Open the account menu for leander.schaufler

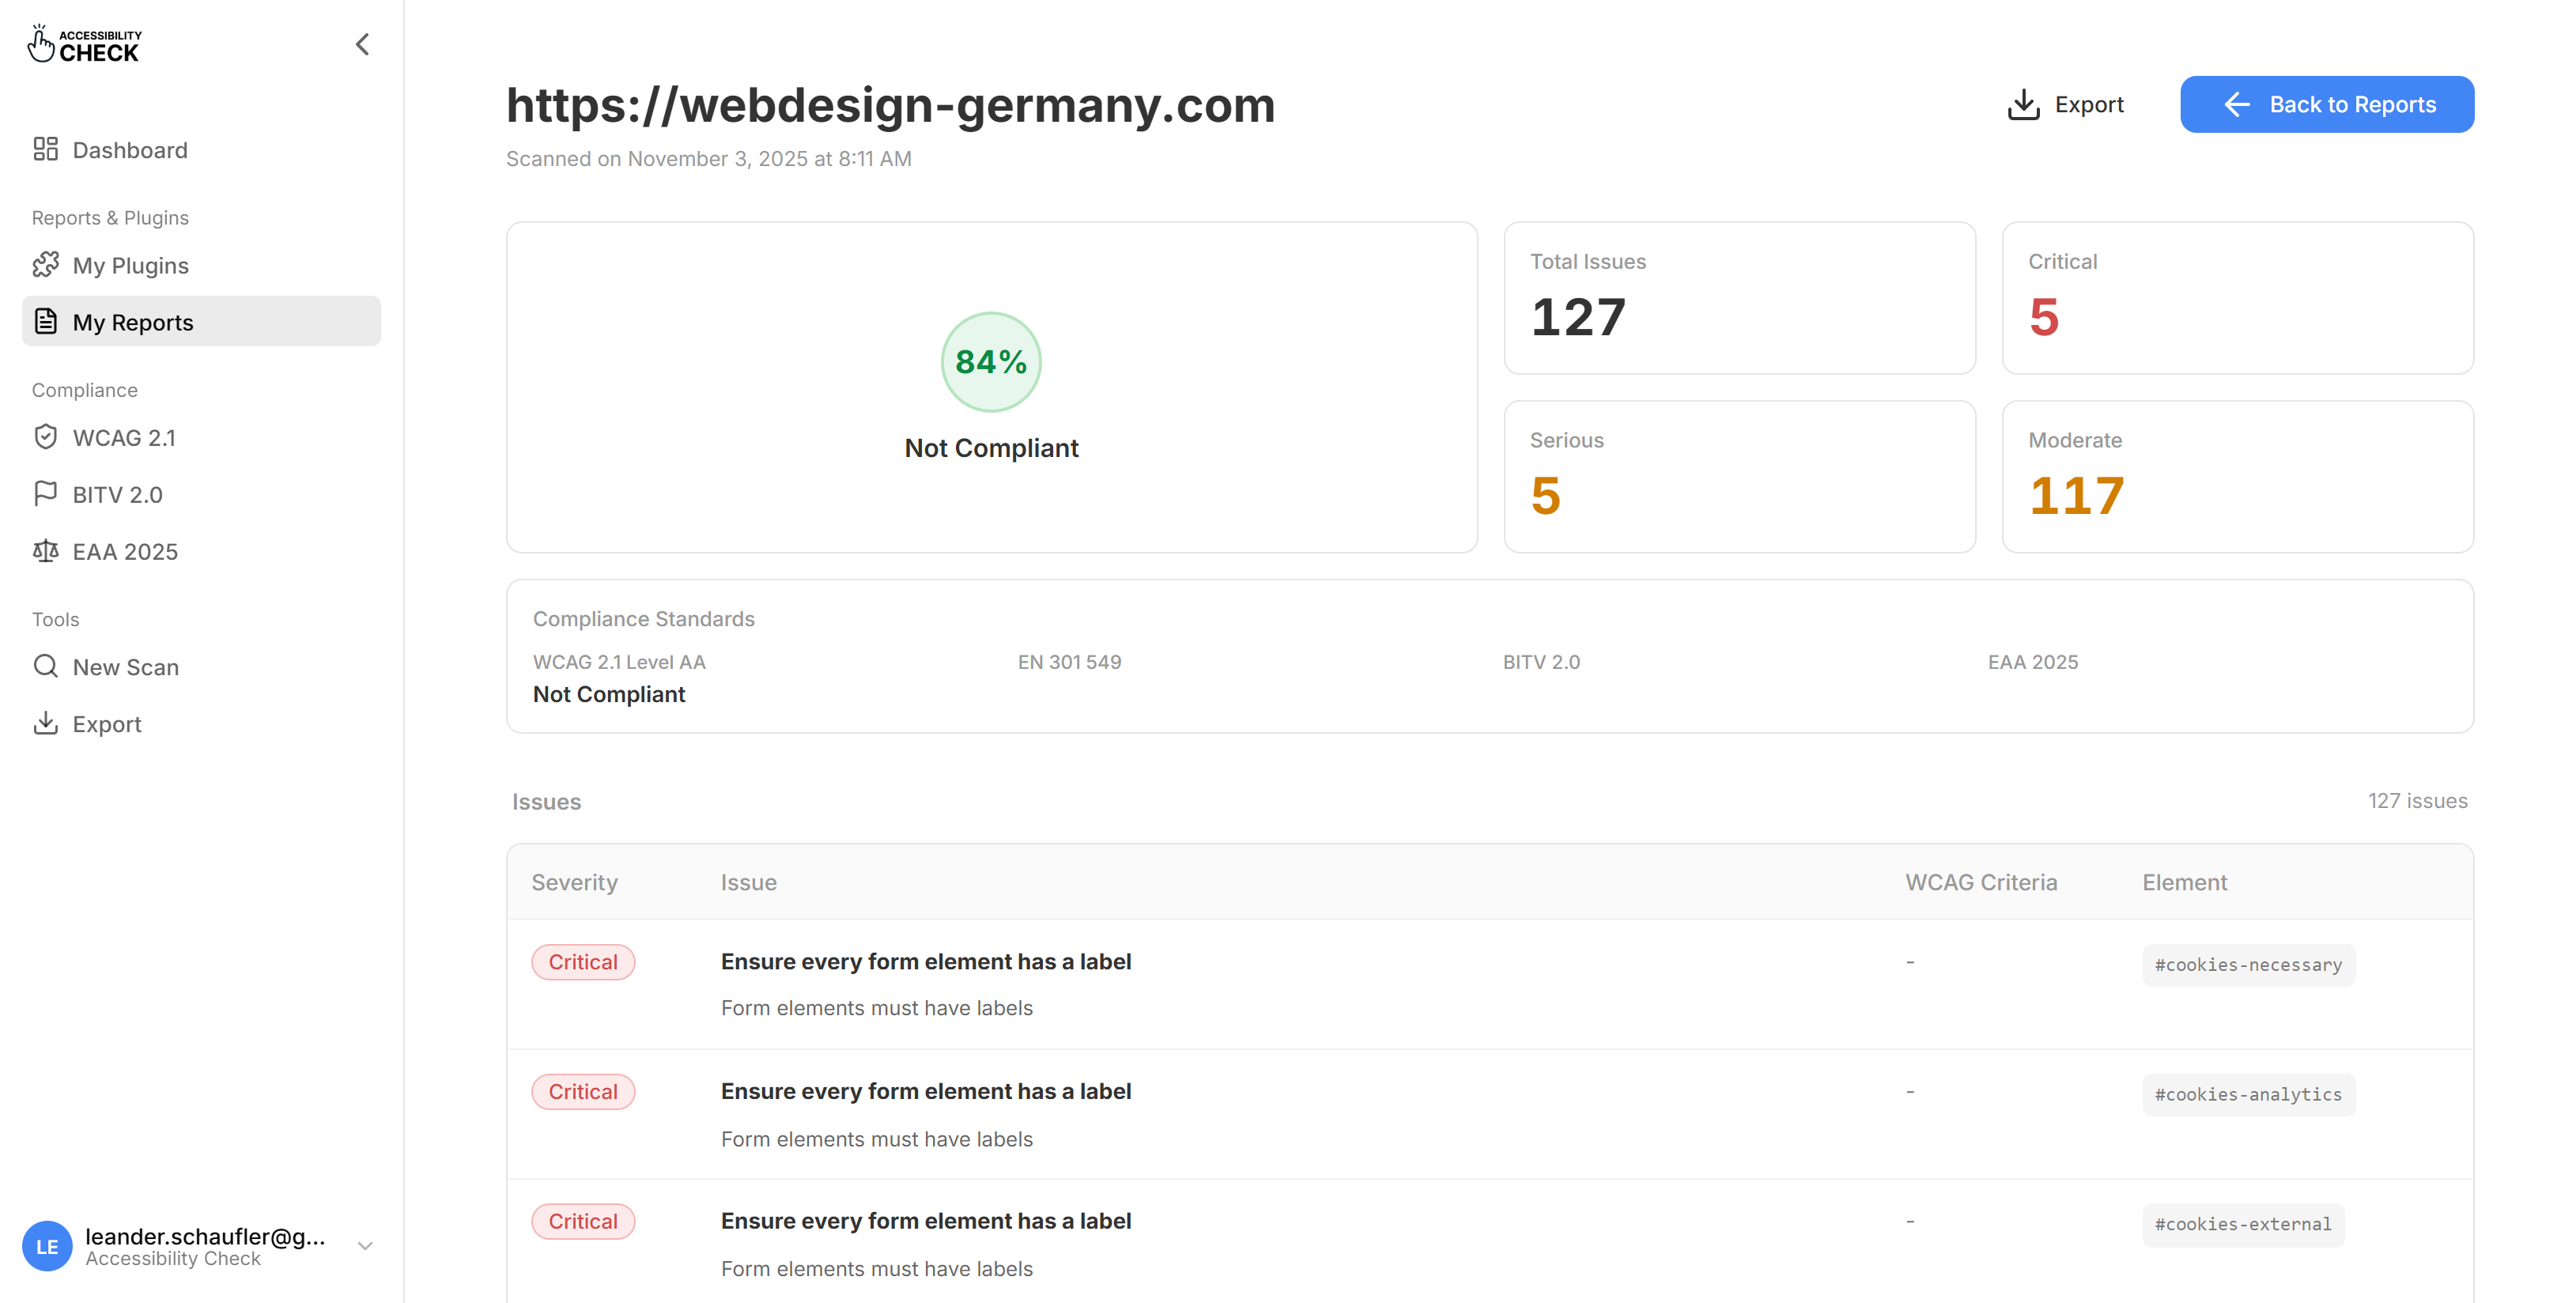coord(364,1246)
